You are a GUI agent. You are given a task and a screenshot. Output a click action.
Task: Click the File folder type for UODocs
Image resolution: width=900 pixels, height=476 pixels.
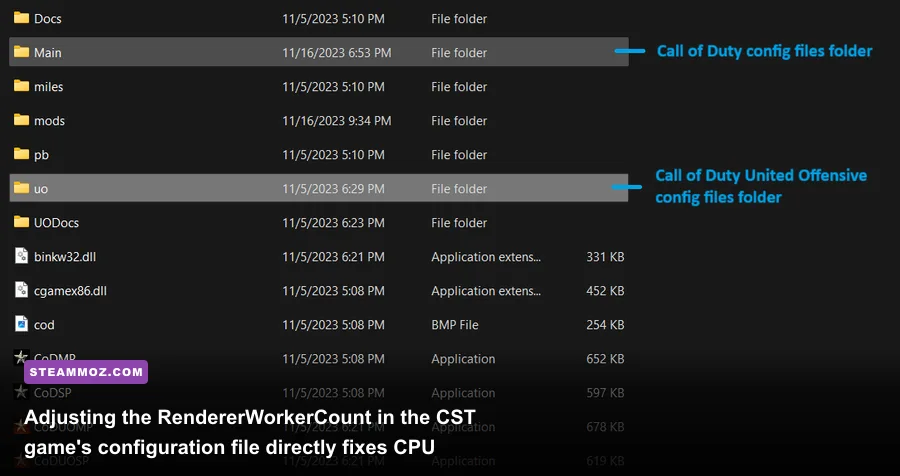point(459,223)
